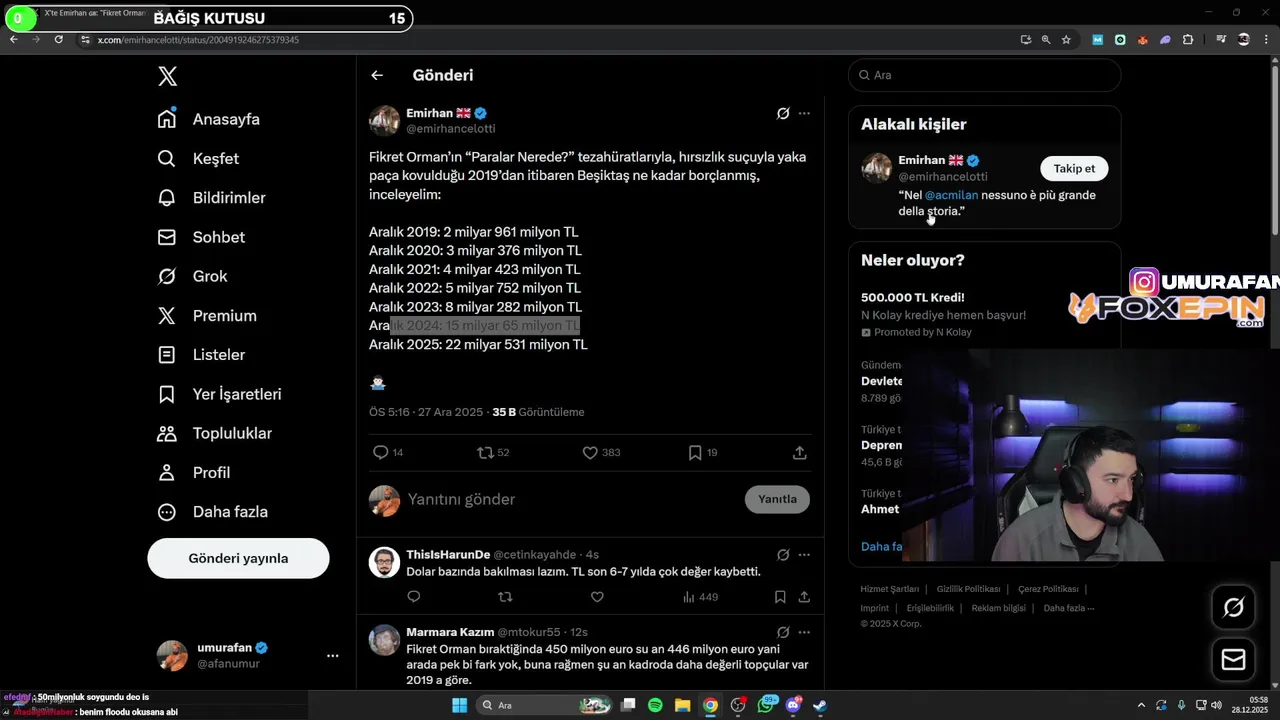Click the Gönderi yayınla button
Image resolution: width=1280 pixels, height=720 pixels.
[x=238, y=558]
